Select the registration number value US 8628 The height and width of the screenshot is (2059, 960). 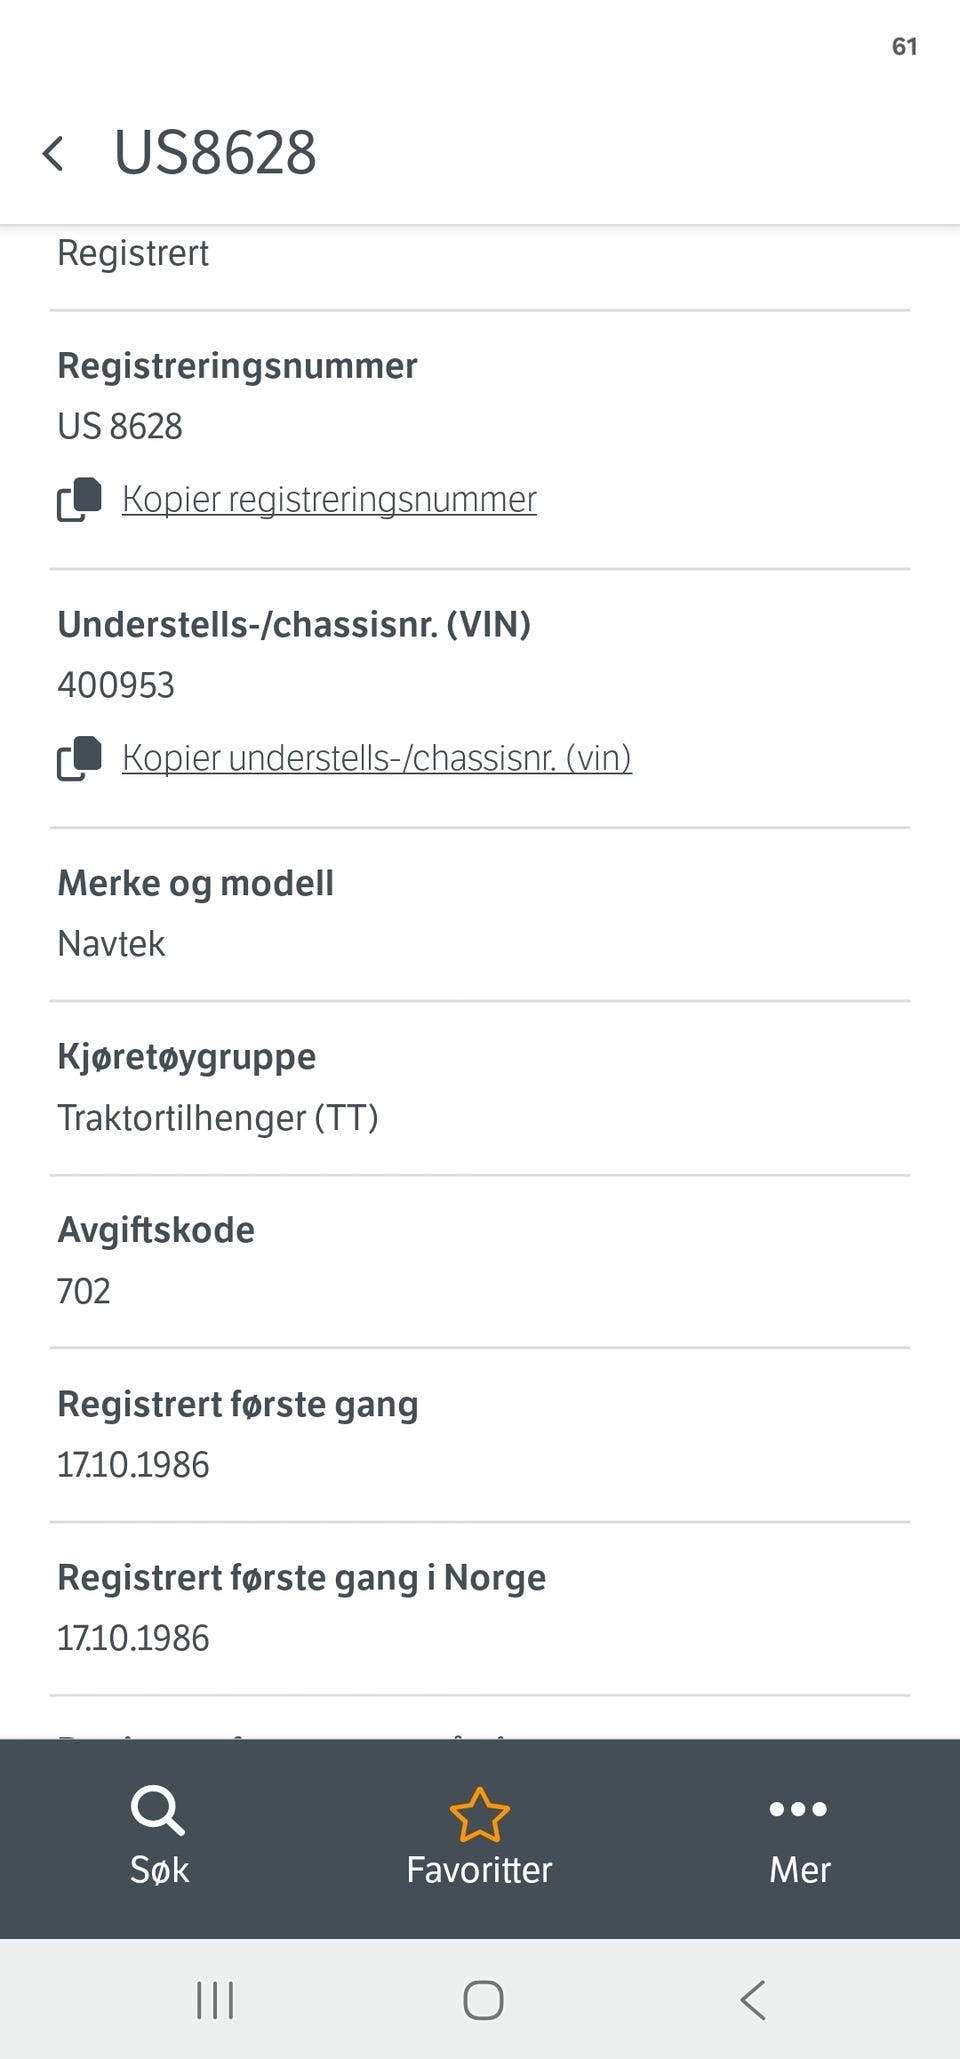click(x=120, y=426)
